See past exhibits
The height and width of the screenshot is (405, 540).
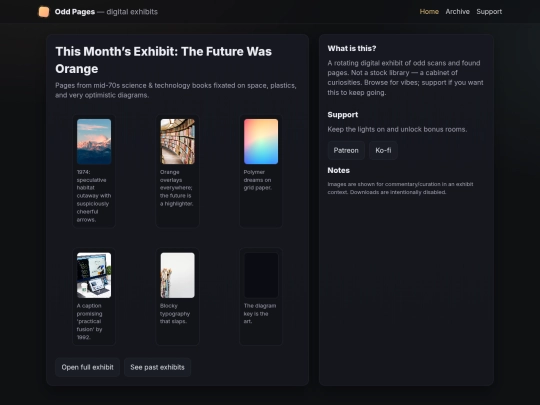pos(157,367)
